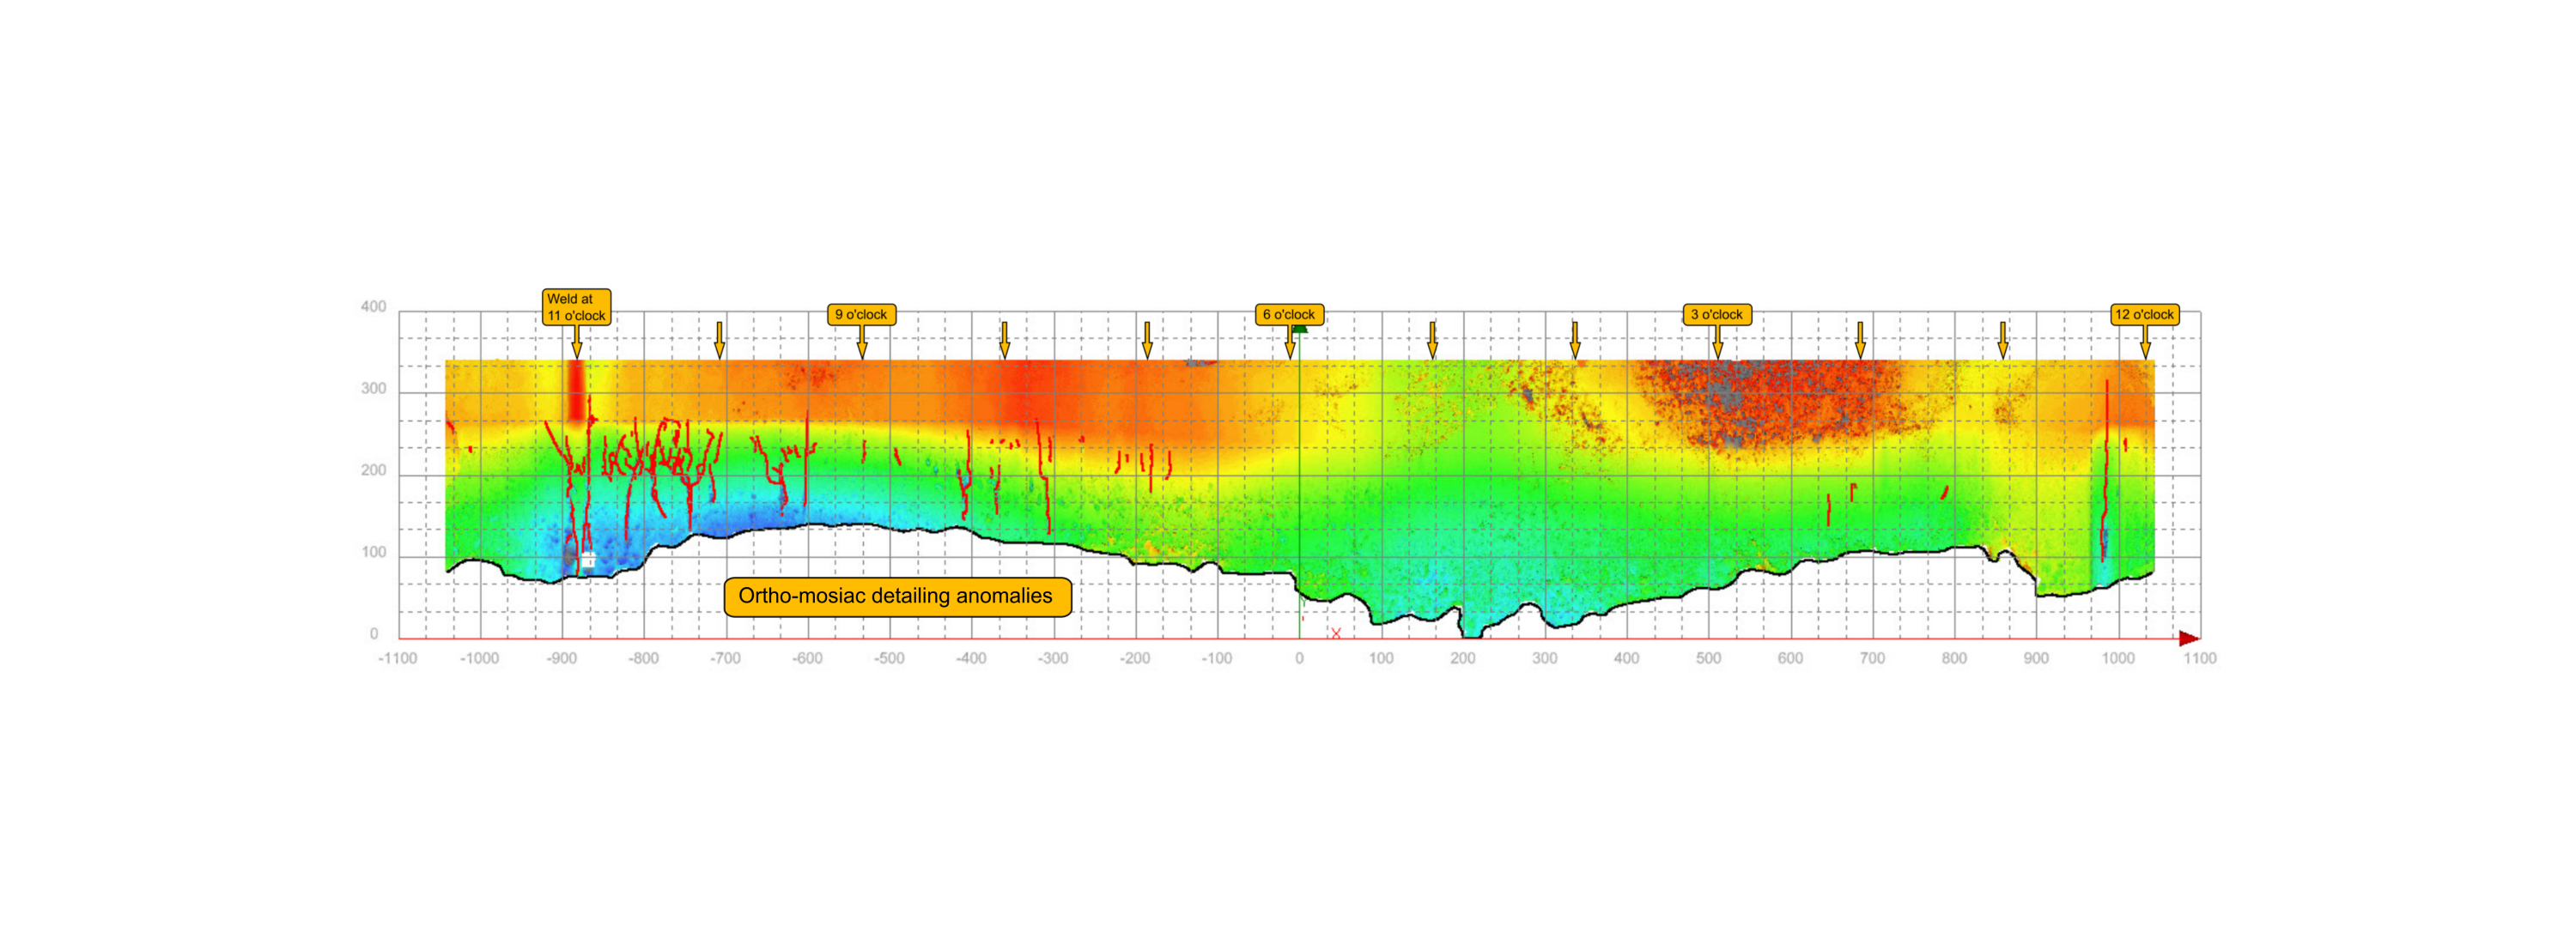
Task: Click the red weld band under the 11 o'clock arrow
Action: [x=576, y=390]
